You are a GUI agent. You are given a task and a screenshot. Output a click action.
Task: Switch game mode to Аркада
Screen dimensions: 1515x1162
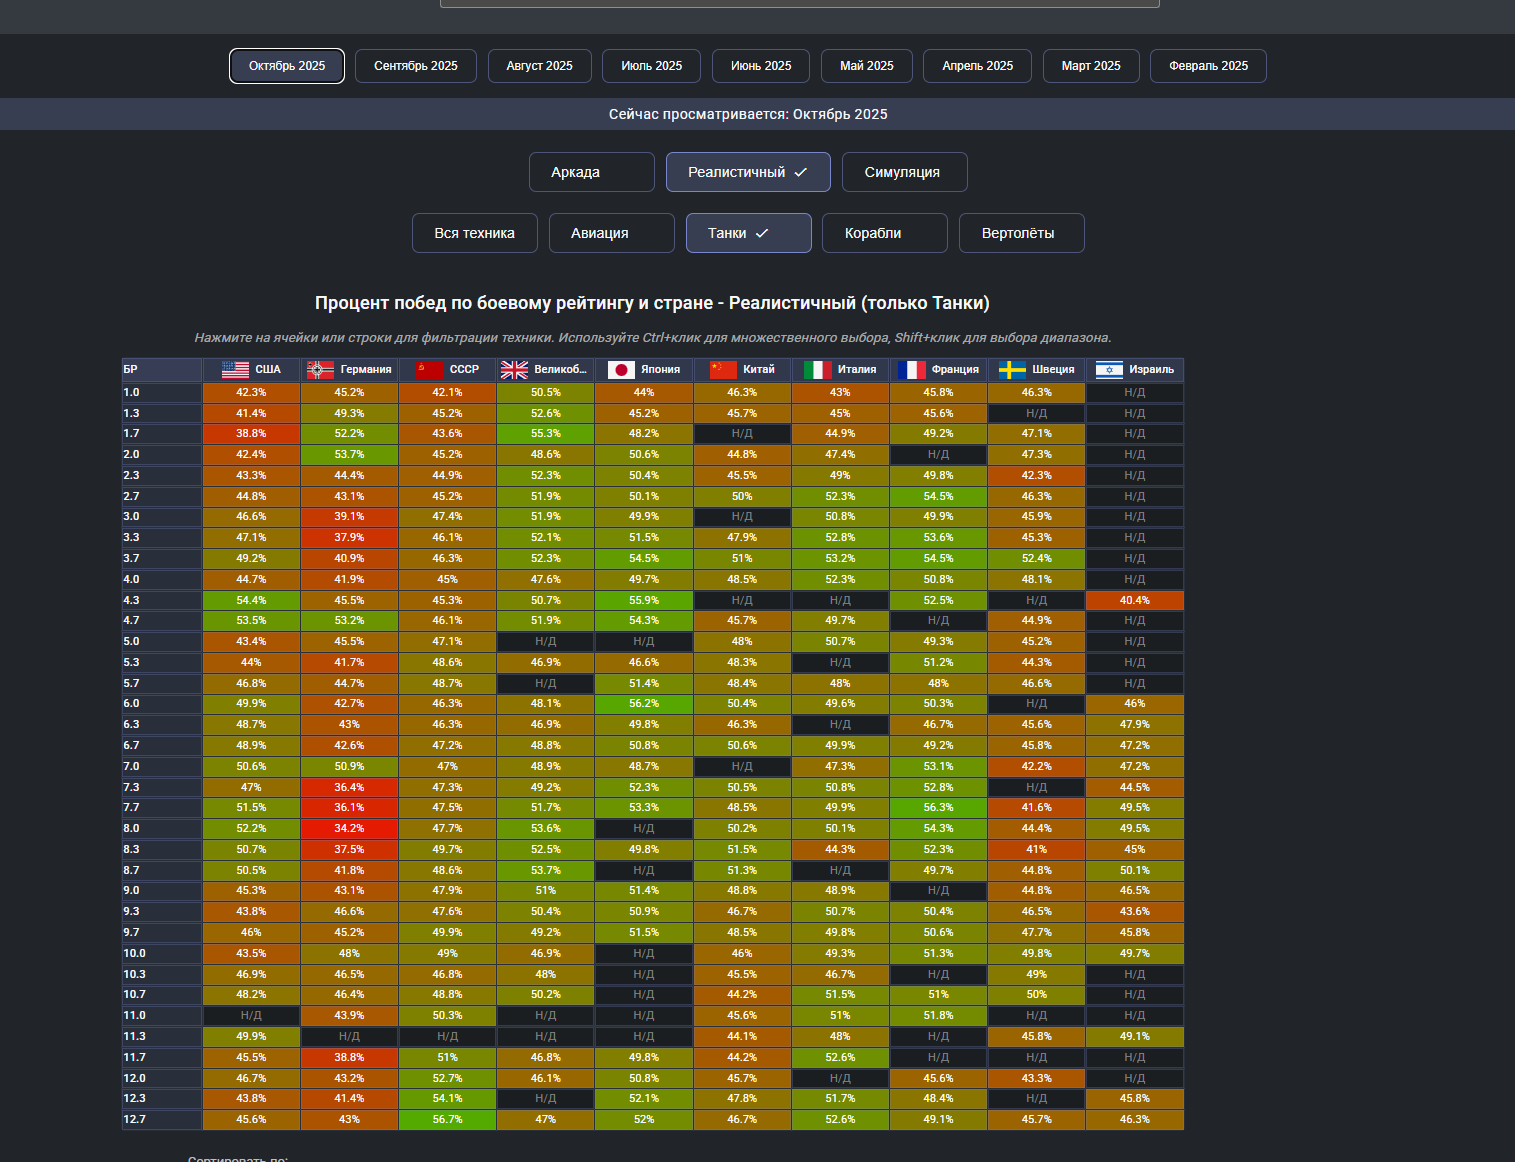tap(592, 172)
